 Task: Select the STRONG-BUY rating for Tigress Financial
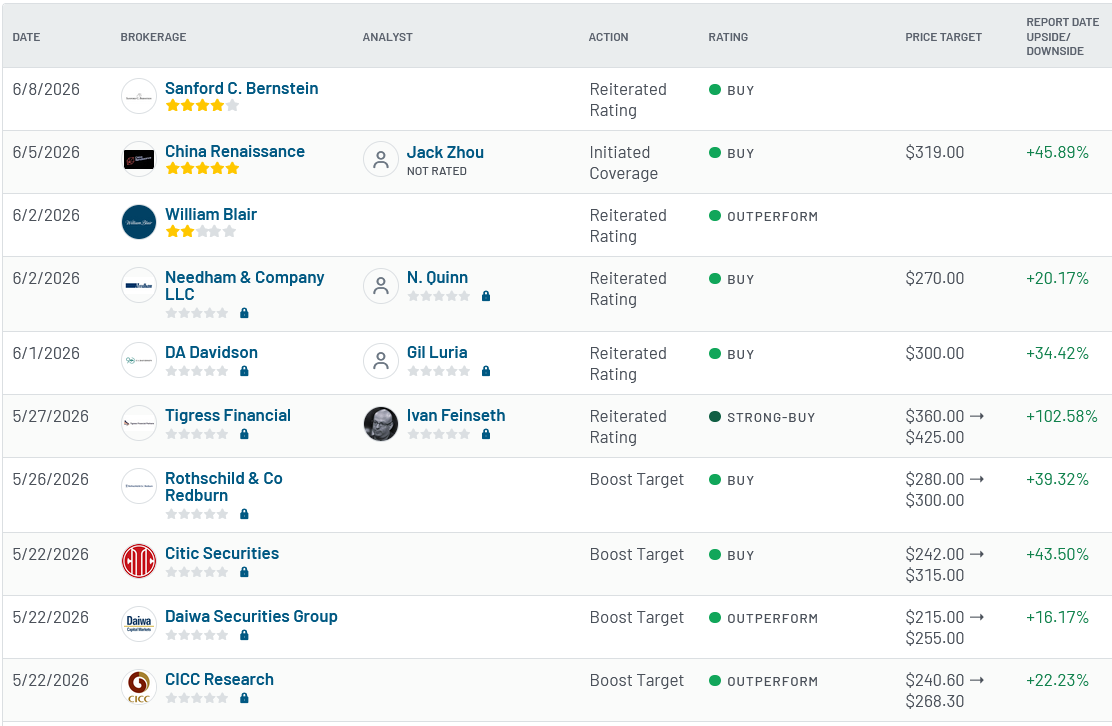pyautogui.click(x=762, y=418)
